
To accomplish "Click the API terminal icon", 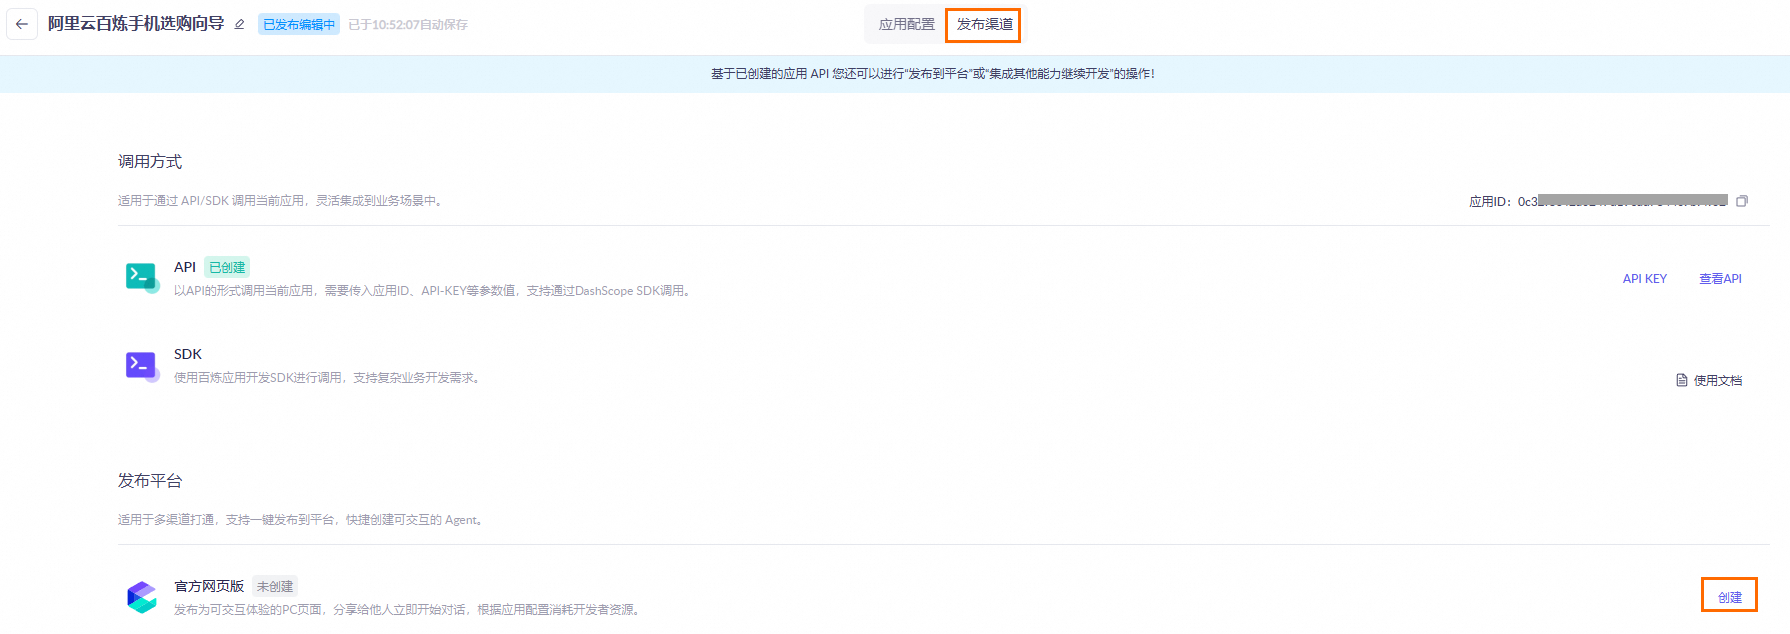I will click(142, 277).
